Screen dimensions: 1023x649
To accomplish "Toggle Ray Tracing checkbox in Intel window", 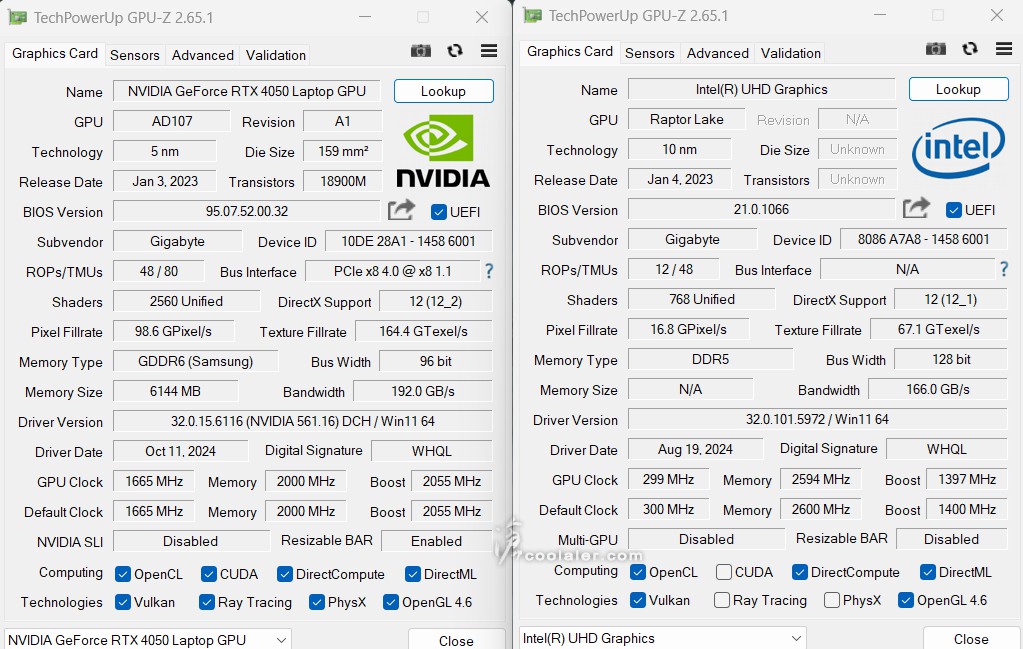I will (x=722, y=600).
